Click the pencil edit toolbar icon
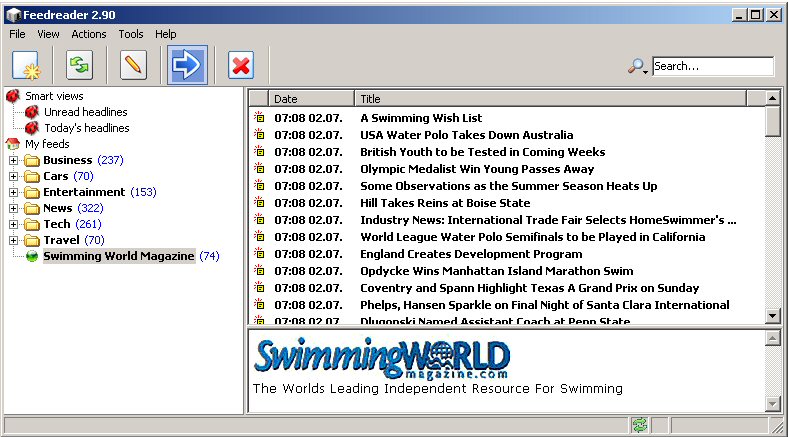This screenshot has height=437, width=788. [x=133, y=66]
